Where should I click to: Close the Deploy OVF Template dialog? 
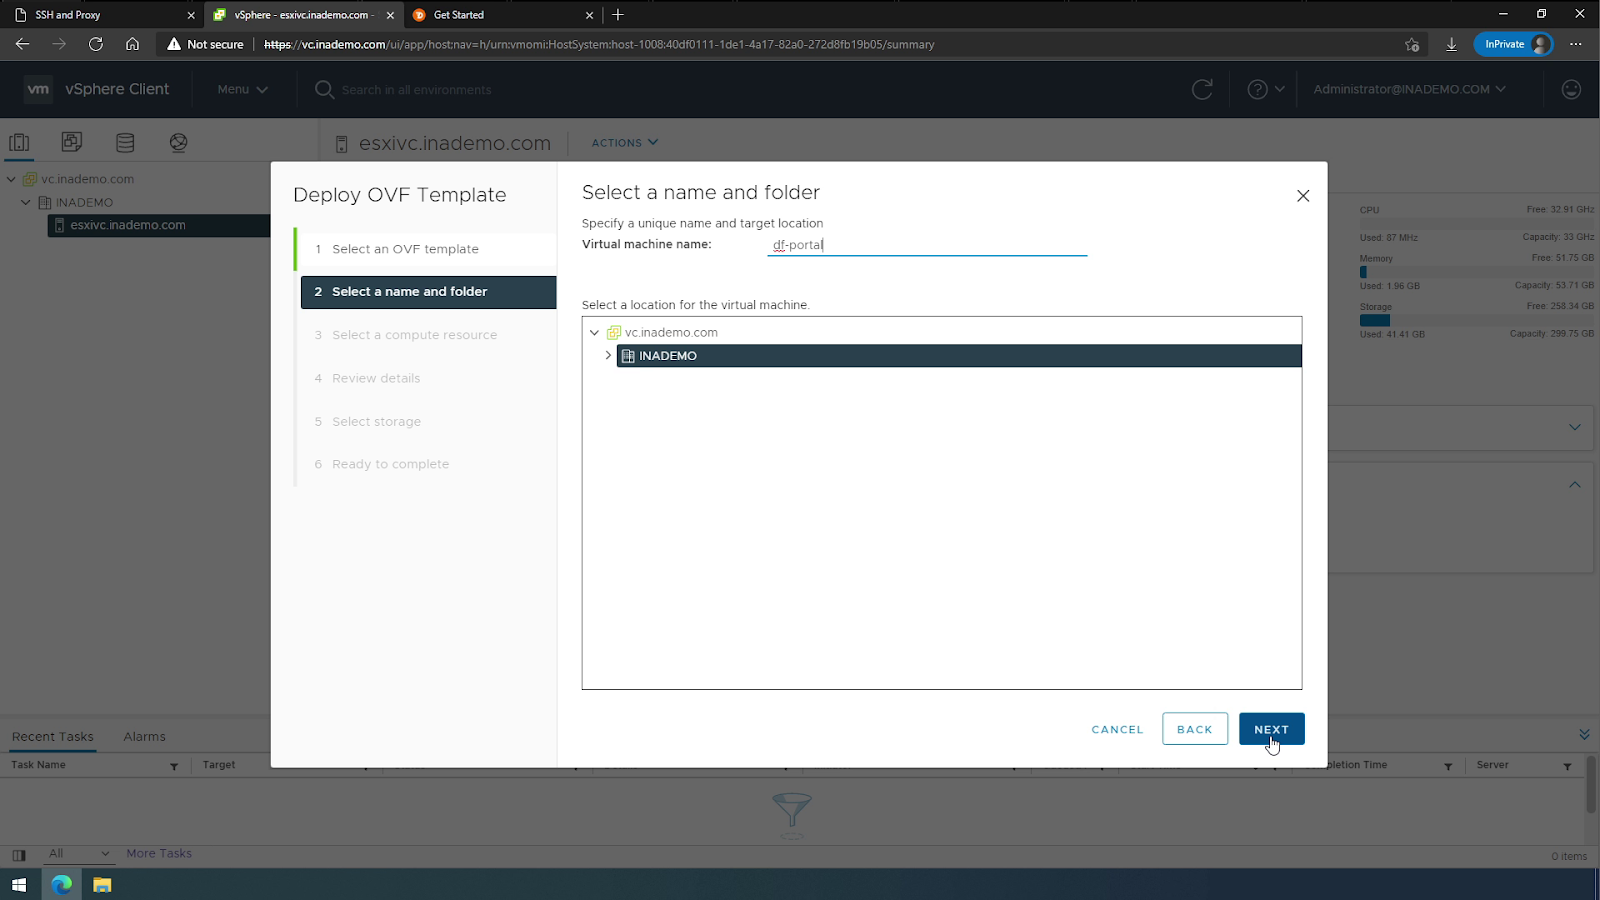click(x=1303, y=196)
